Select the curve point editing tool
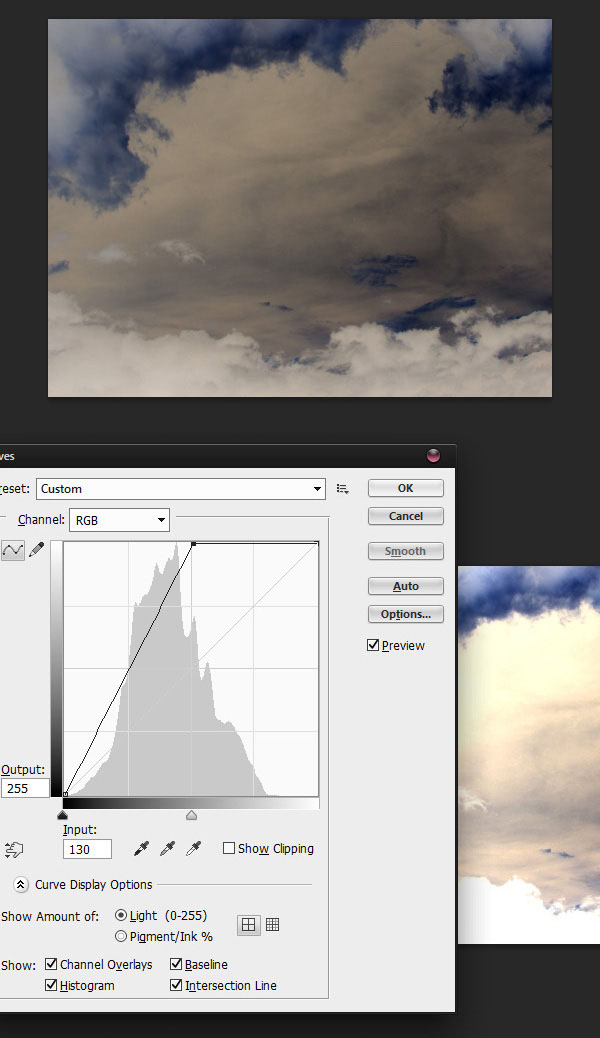The height and width of the screenshot is (1038, 600). [x=13, y=549]
